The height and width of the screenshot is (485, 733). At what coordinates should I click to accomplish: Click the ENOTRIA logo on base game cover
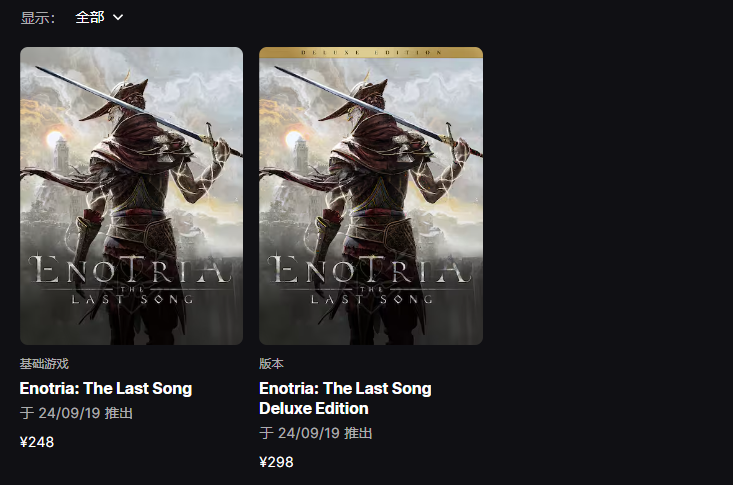(x=131, y=271)
